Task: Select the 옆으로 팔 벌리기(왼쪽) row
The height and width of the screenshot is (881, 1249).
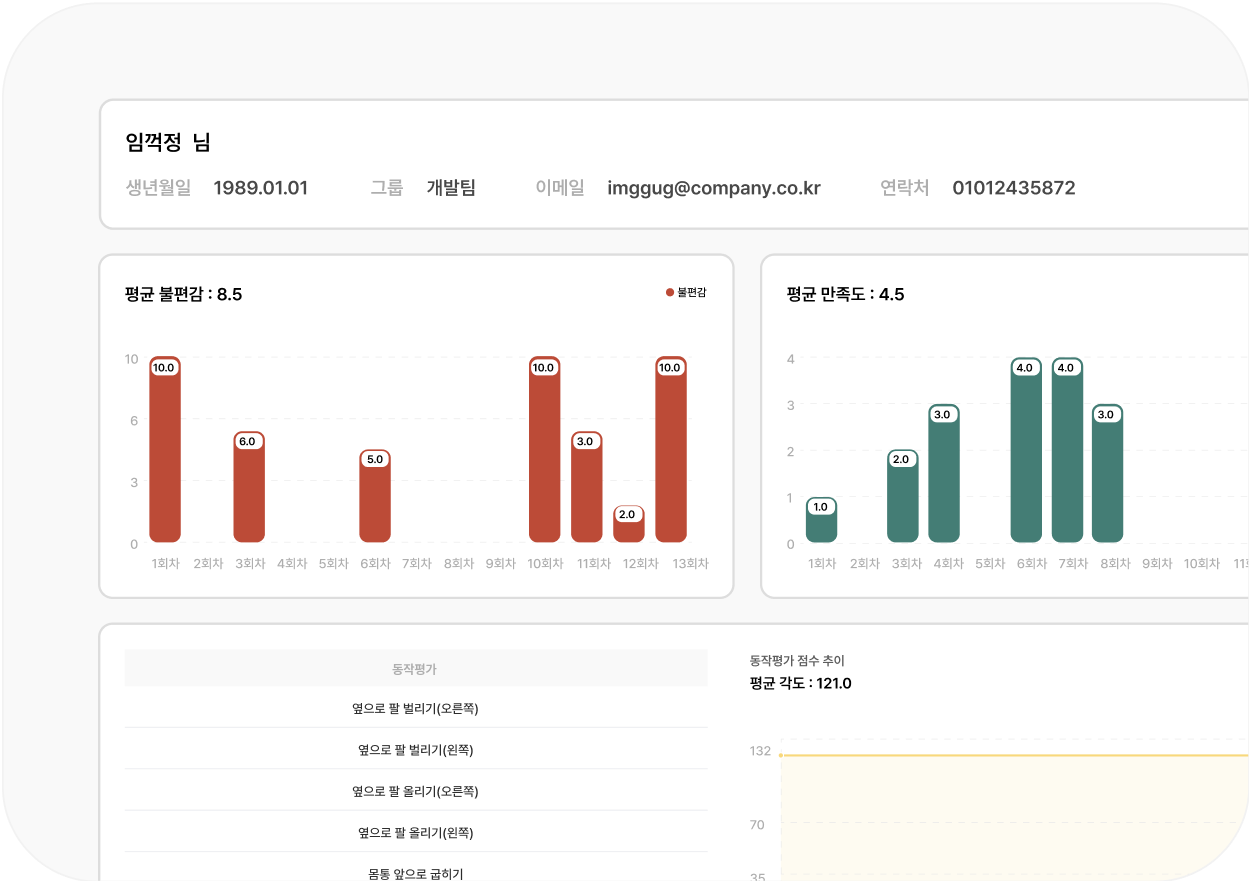Action: click(x=414, y=749)
